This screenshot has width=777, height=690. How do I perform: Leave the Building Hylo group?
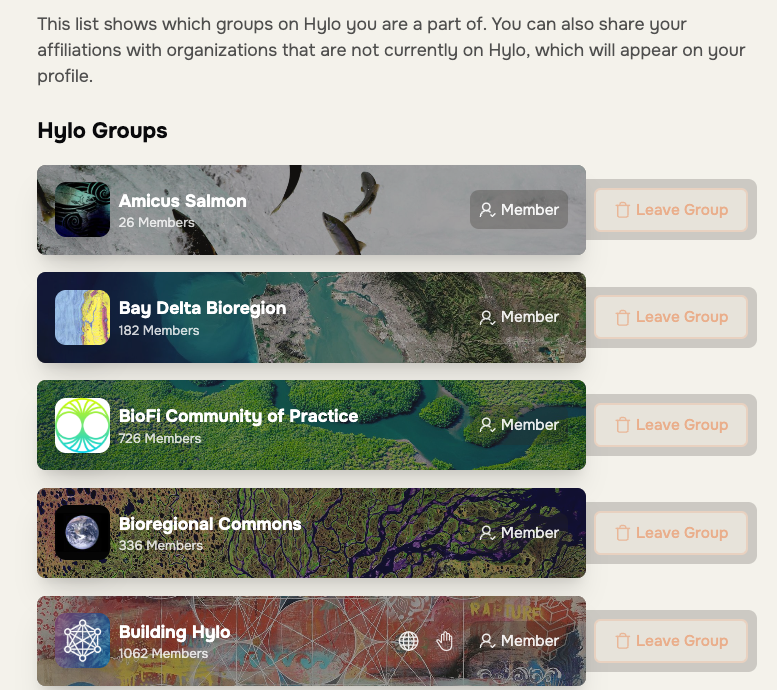coord(671,641)
